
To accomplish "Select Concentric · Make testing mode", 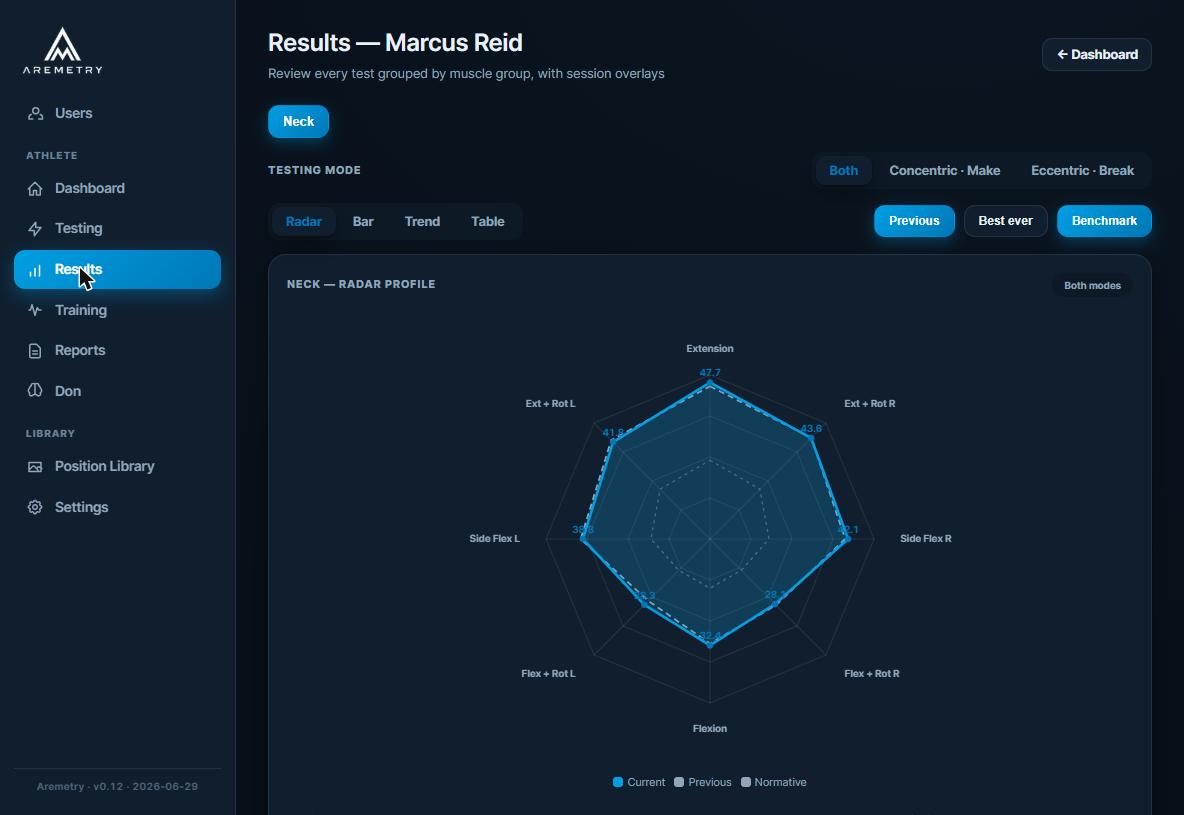I will [944, 171].
